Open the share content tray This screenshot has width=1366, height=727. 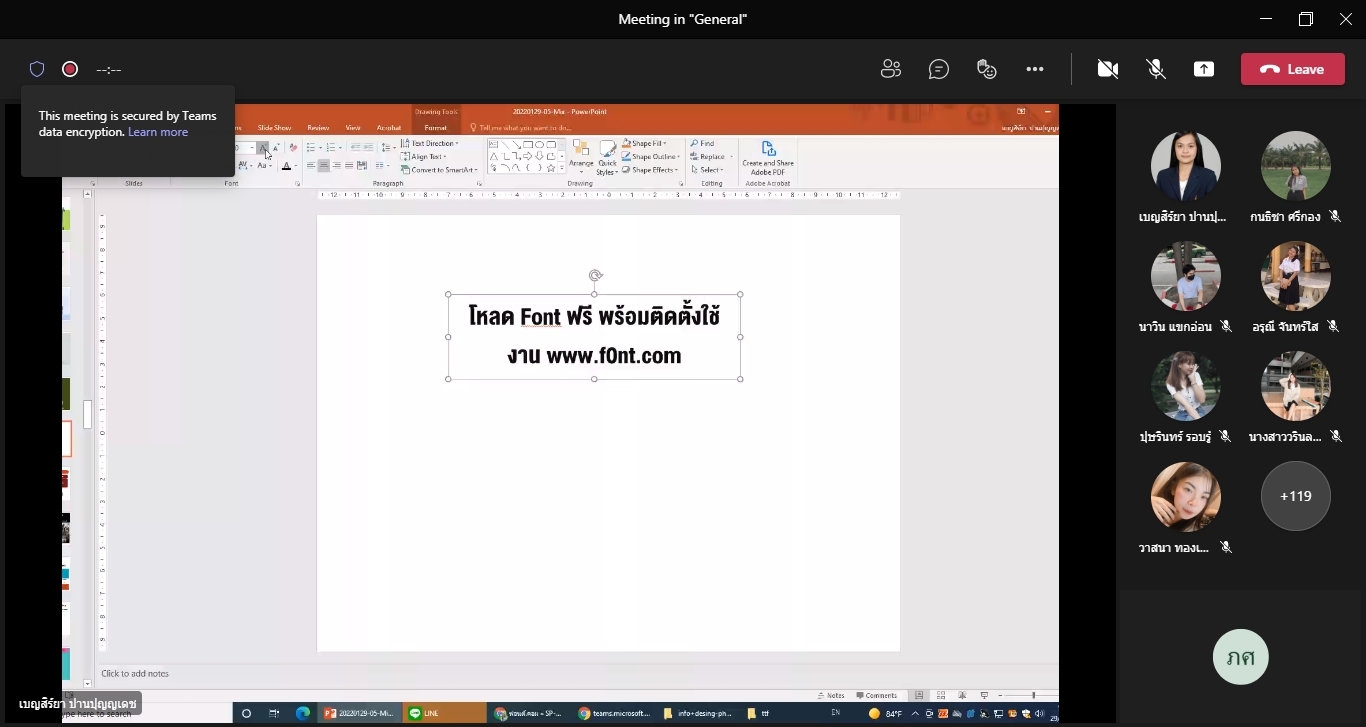coord(1204,69)
